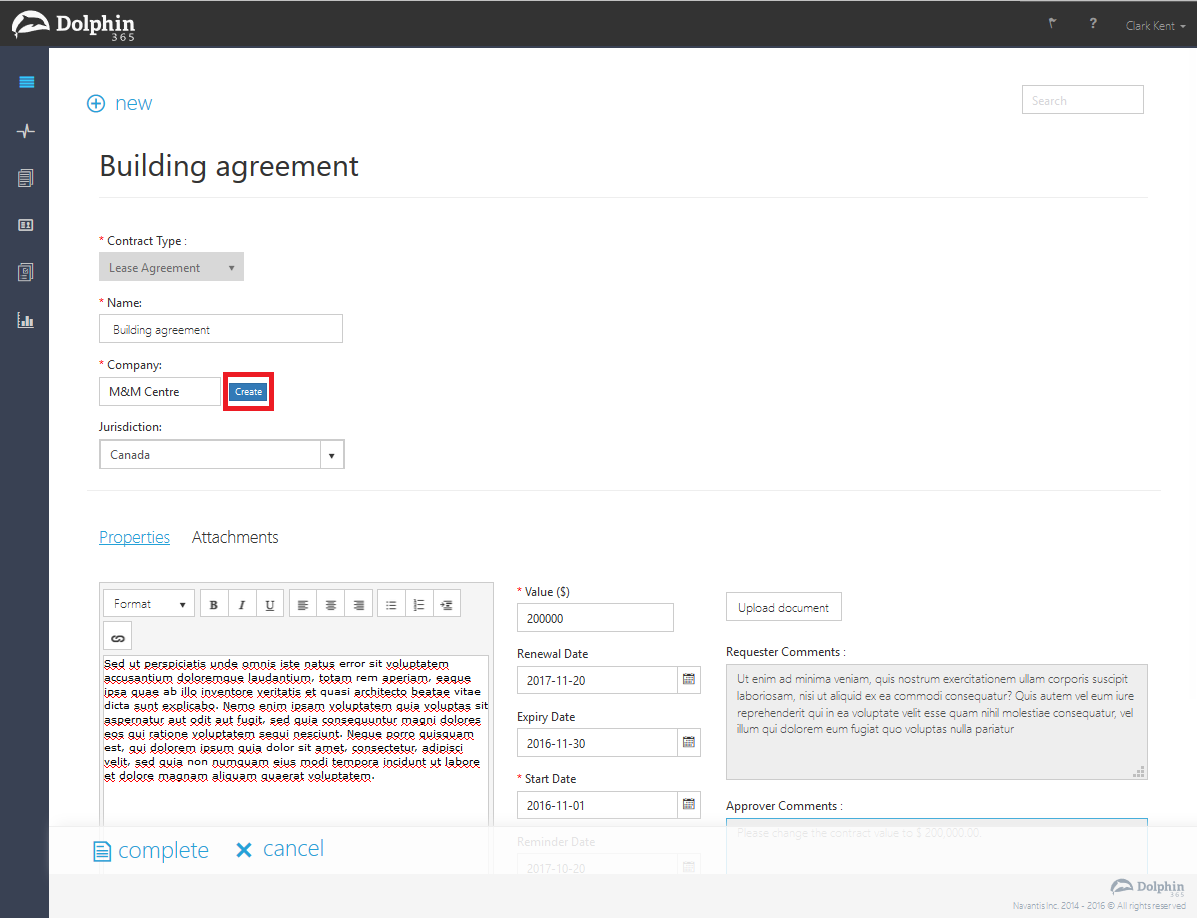Click the blue Create company button

(x=248, y=391)
